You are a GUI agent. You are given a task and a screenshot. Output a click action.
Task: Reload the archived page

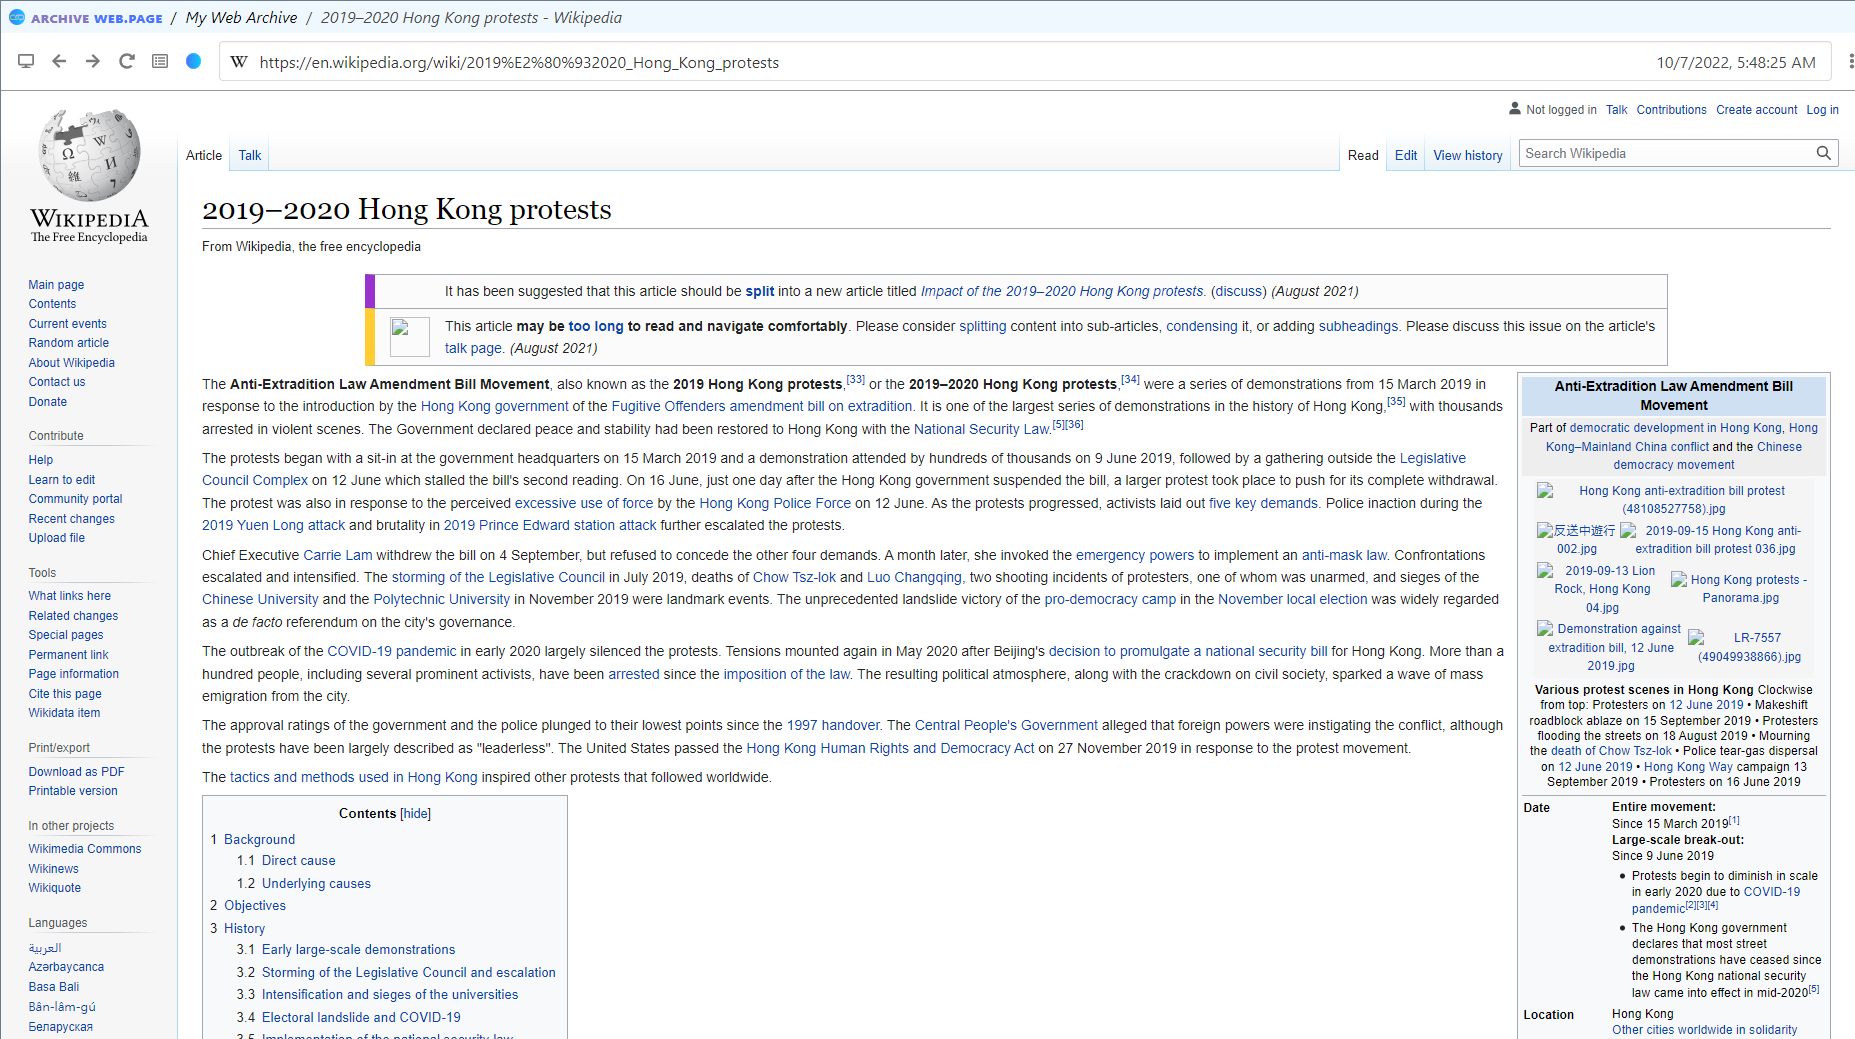127,62
